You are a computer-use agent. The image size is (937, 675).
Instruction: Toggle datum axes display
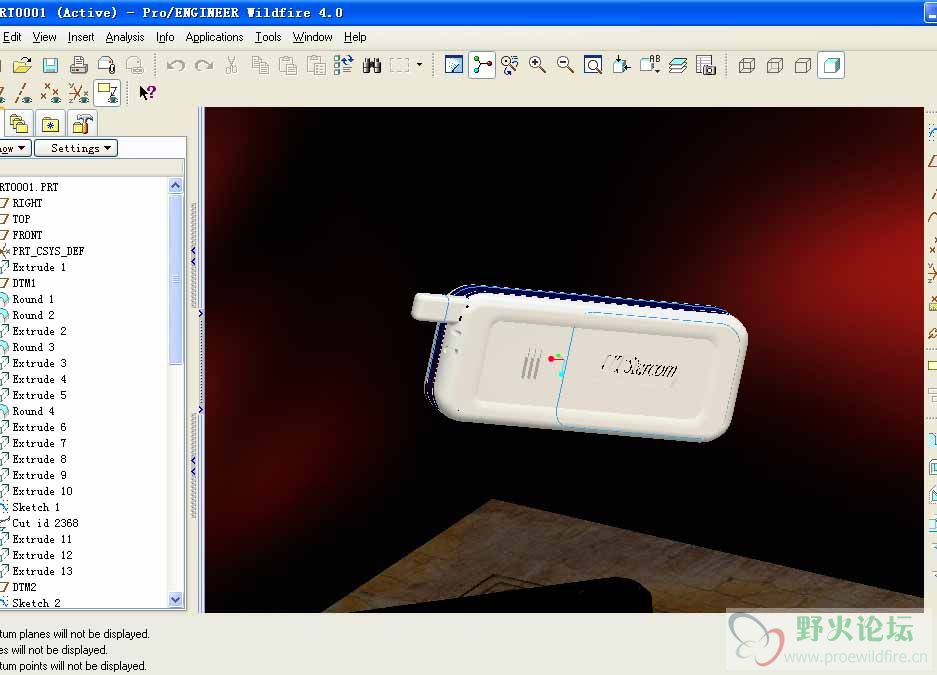pyautogui.click(x=23, y=93)
